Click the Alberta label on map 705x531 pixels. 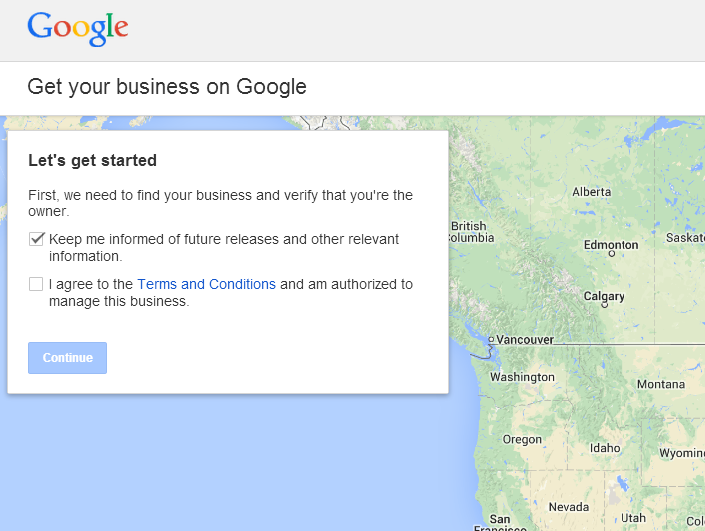click(x=592, y=192)
